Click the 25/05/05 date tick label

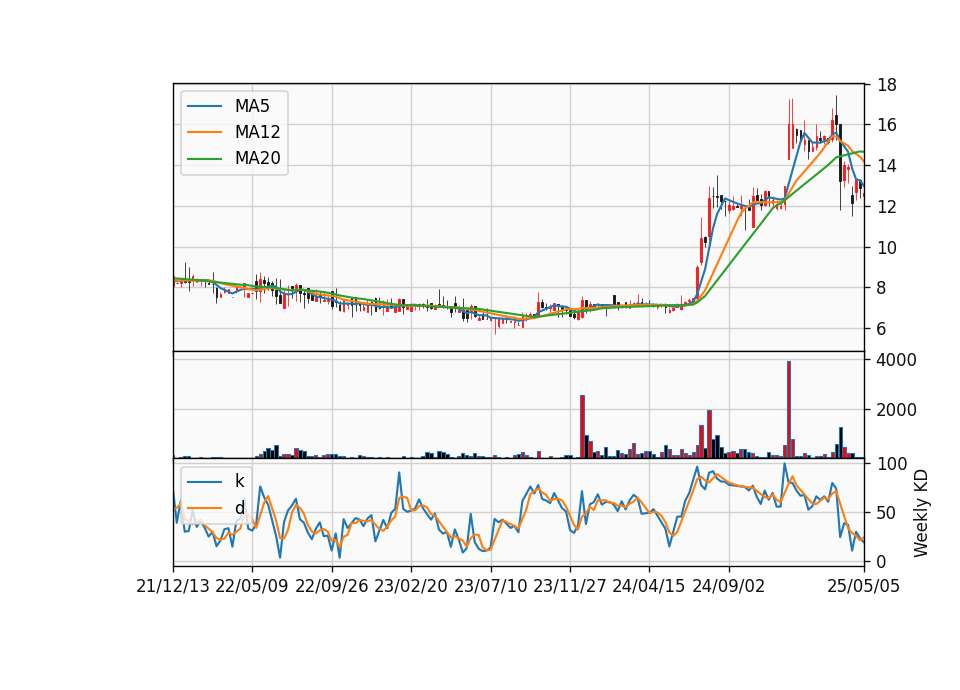pyautogui.click(x=864, y=586)
